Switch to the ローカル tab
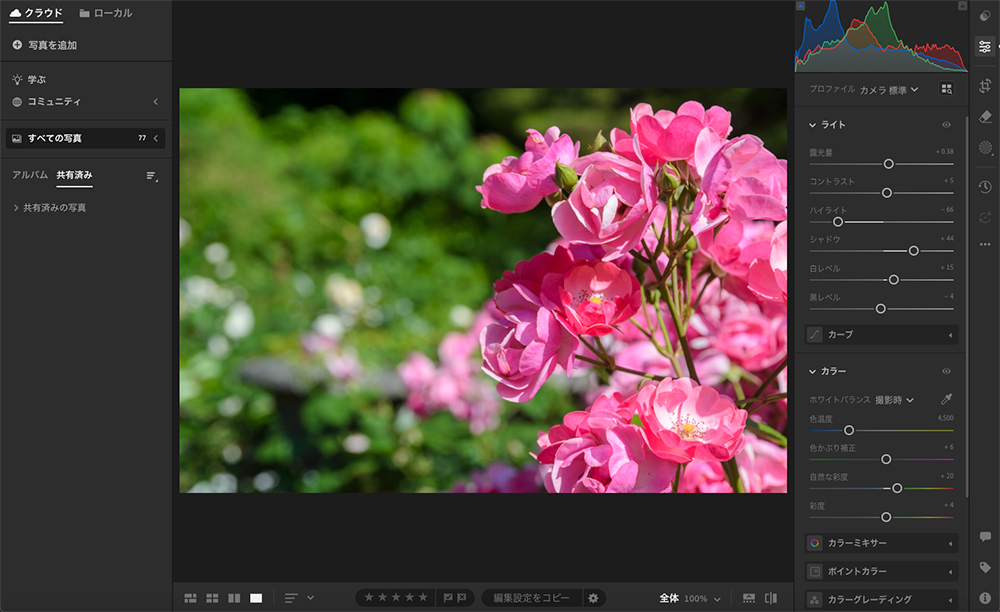The height and width of the screenshot is (612, 1000). point(106,13)
